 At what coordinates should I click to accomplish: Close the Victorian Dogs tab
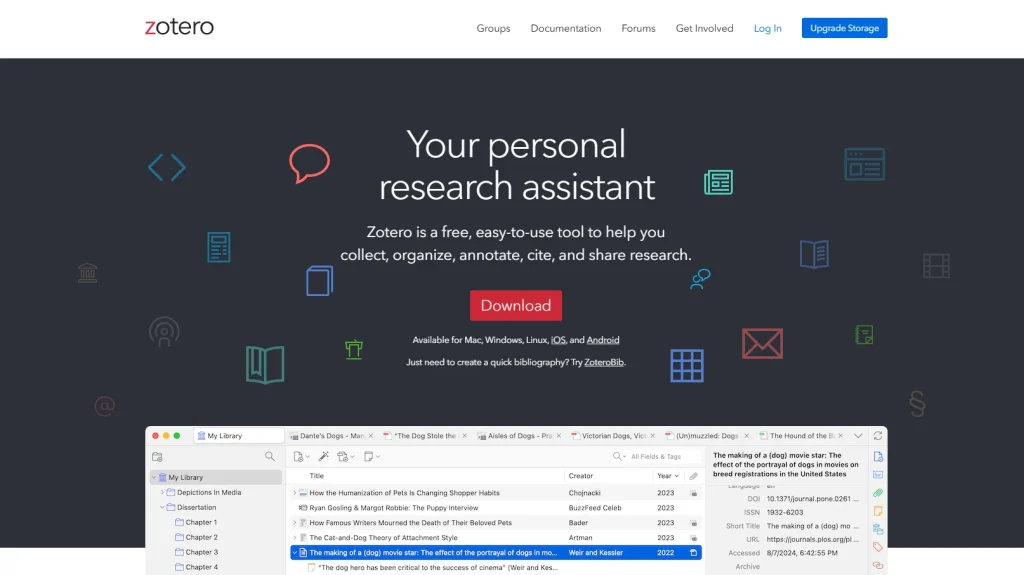coord(653,436)
